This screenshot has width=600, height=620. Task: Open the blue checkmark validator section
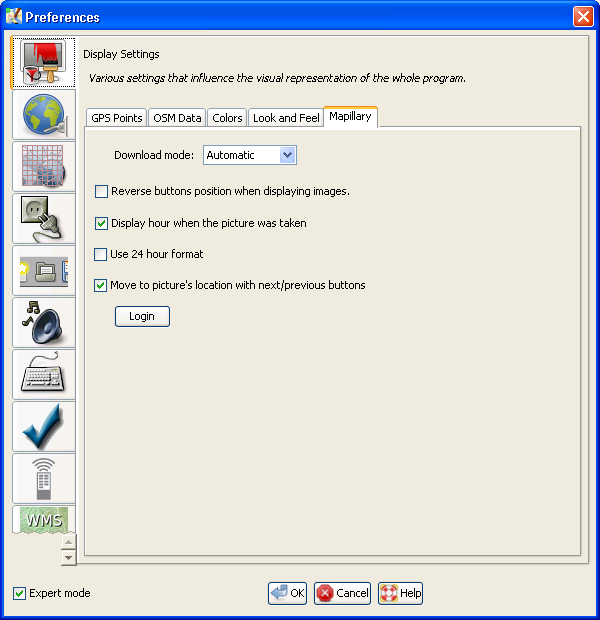pyautogui.click(x=42, y=427)
